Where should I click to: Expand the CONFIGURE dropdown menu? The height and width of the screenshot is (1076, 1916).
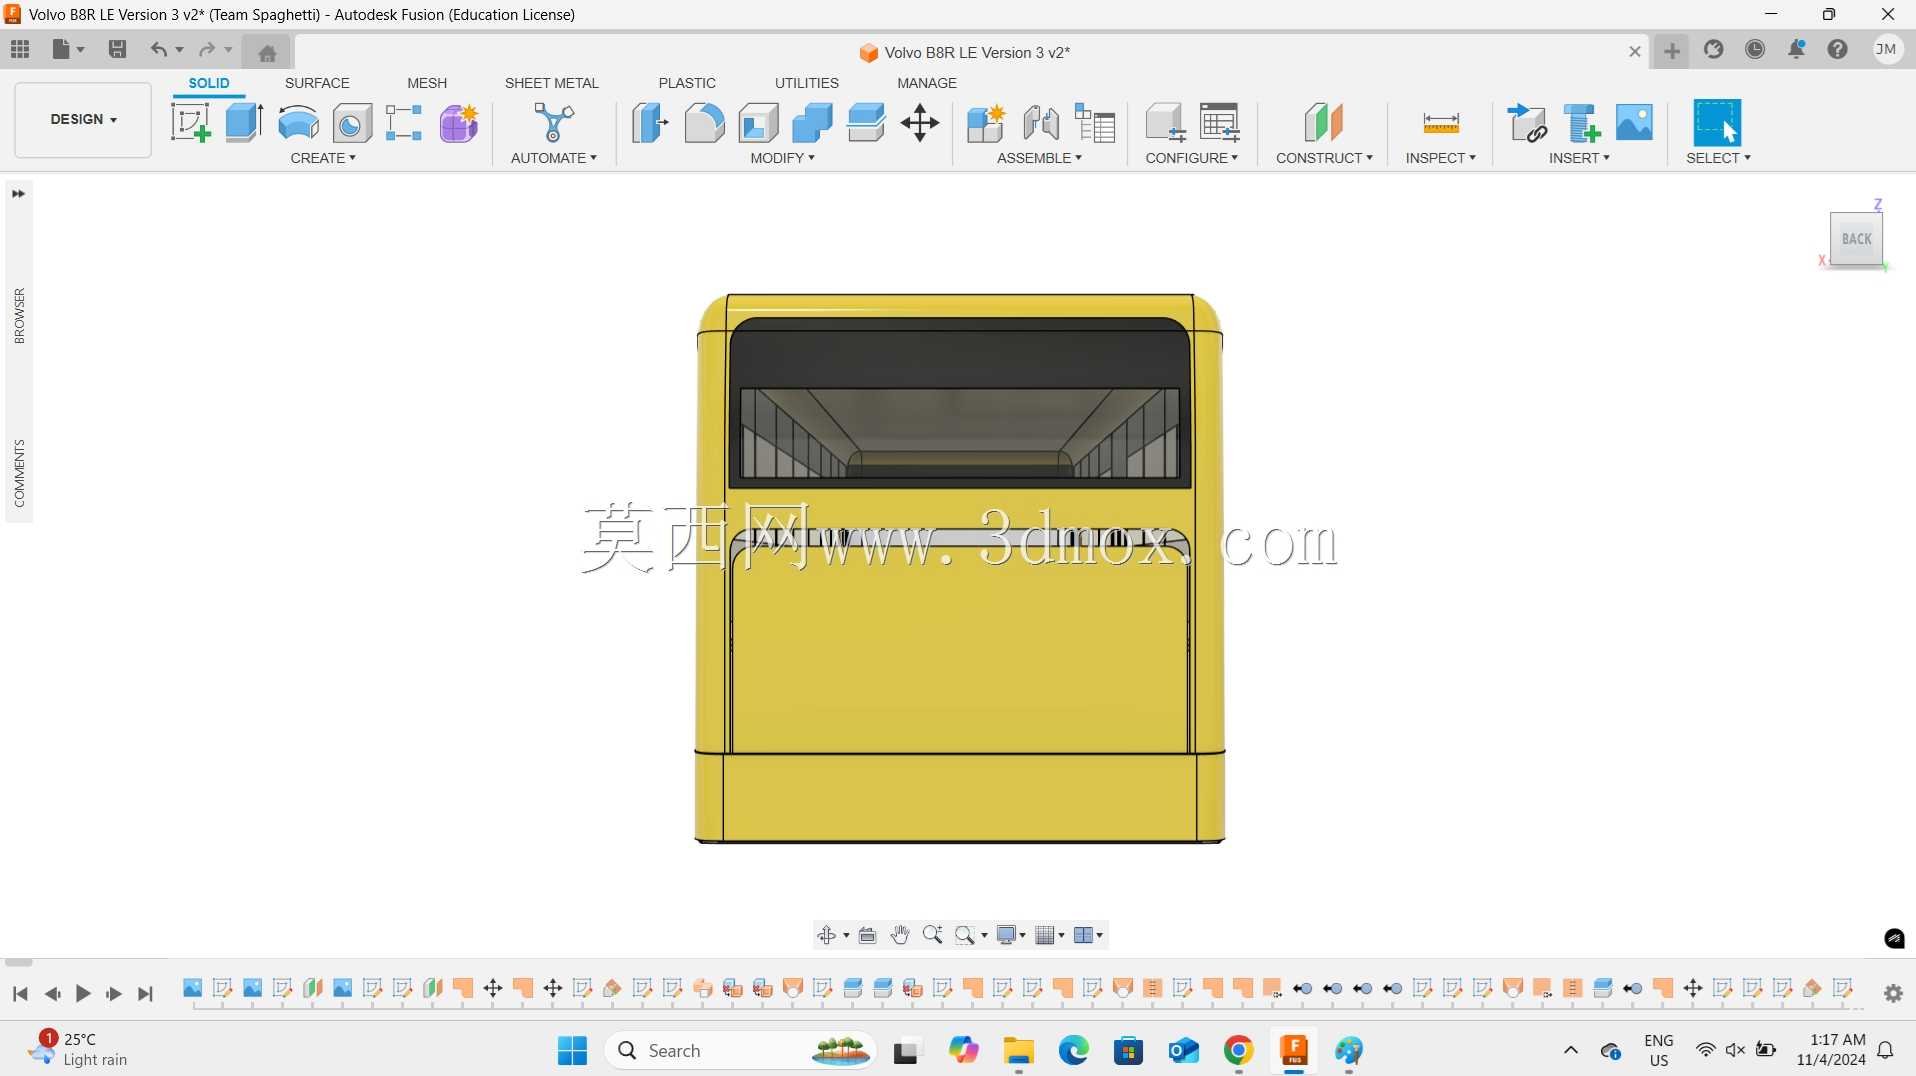(x=1192, y=158)
